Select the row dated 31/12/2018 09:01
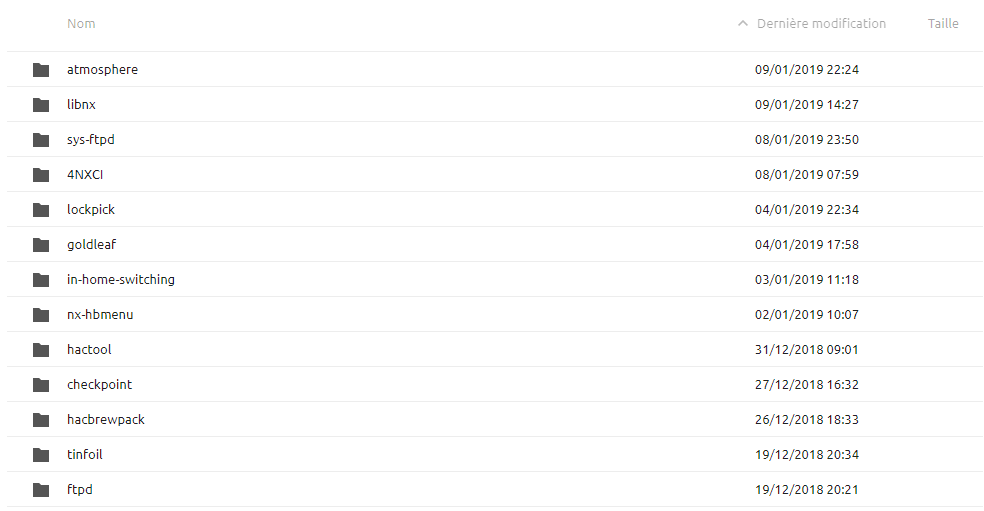 (495, 350)
